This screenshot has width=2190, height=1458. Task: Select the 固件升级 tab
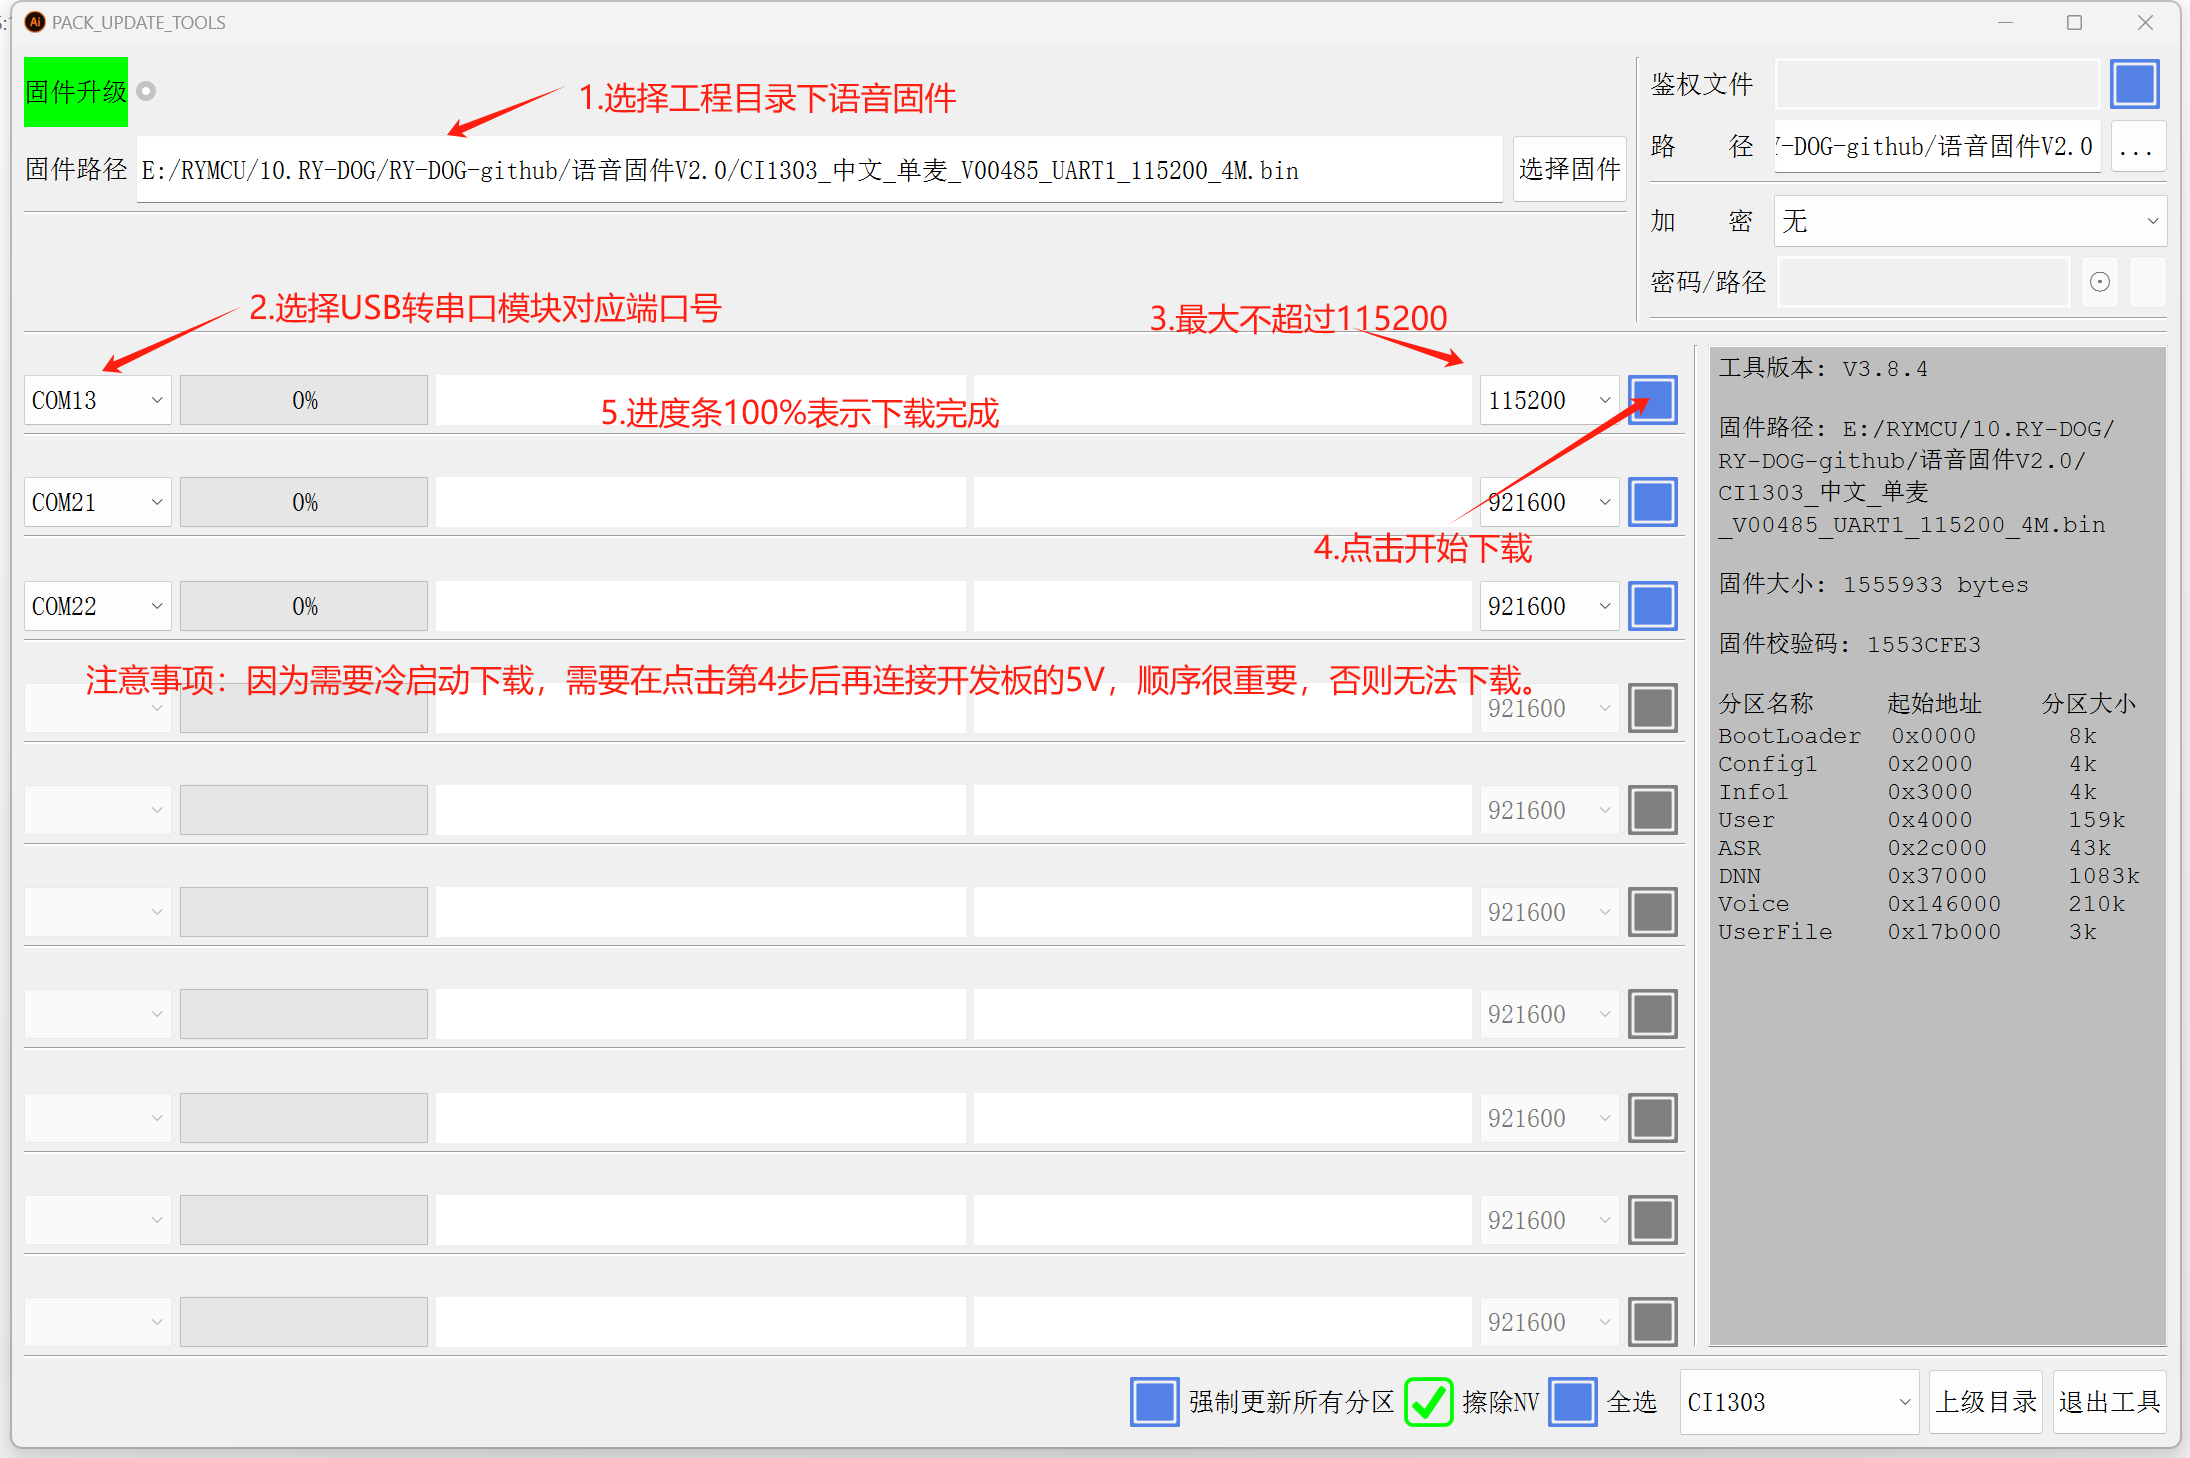click(74, 90)
